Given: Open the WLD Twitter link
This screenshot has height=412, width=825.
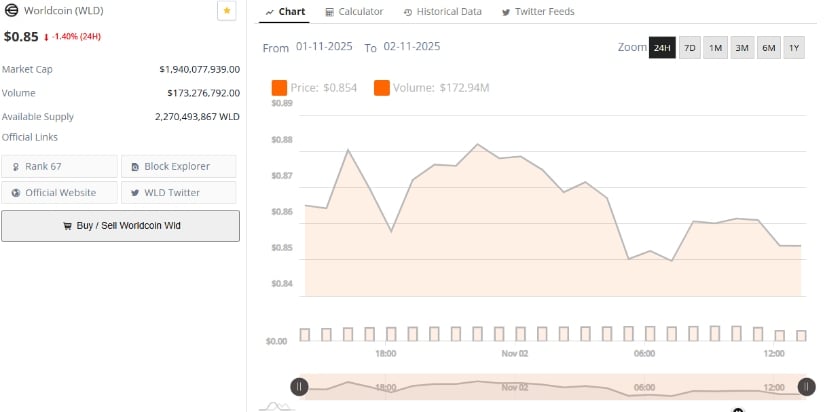Looking at the screenshot, I should click(x=178, y=192).
